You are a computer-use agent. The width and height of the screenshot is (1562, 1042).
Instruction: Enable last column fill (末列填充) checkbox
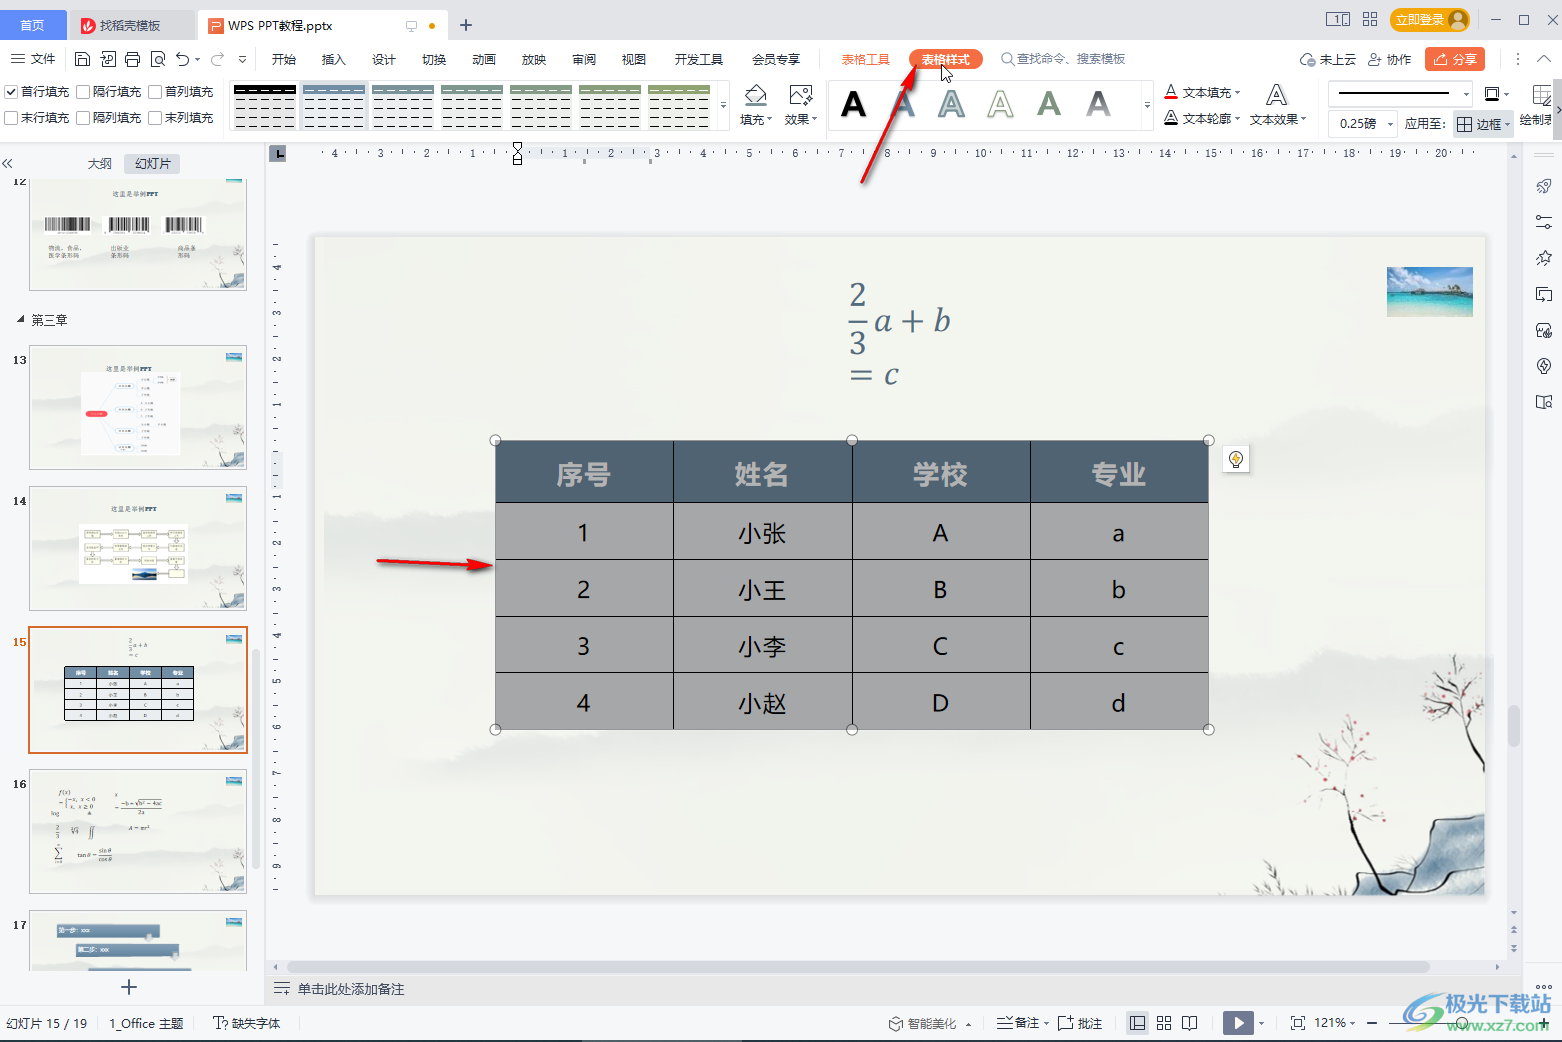pos(155,118)
